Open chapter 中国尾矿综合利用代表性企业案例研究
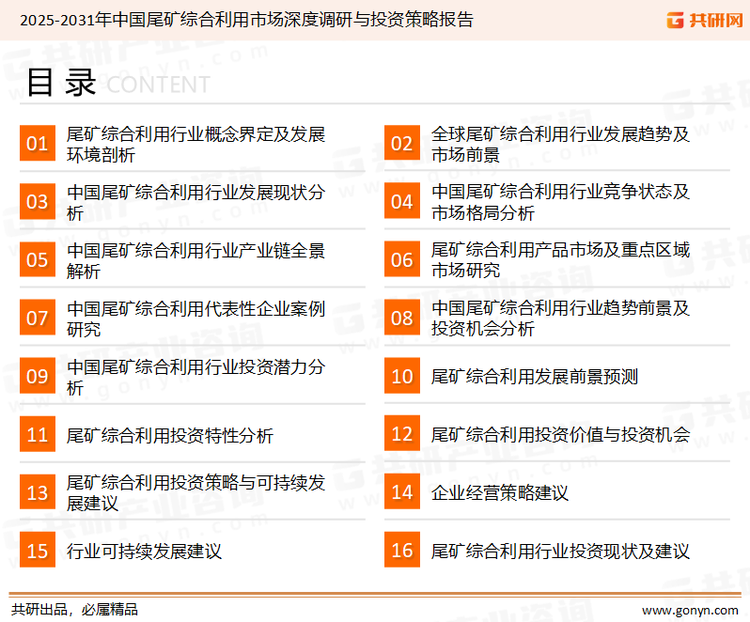This screenshot has height=622, width=750. tap(196, 318)
